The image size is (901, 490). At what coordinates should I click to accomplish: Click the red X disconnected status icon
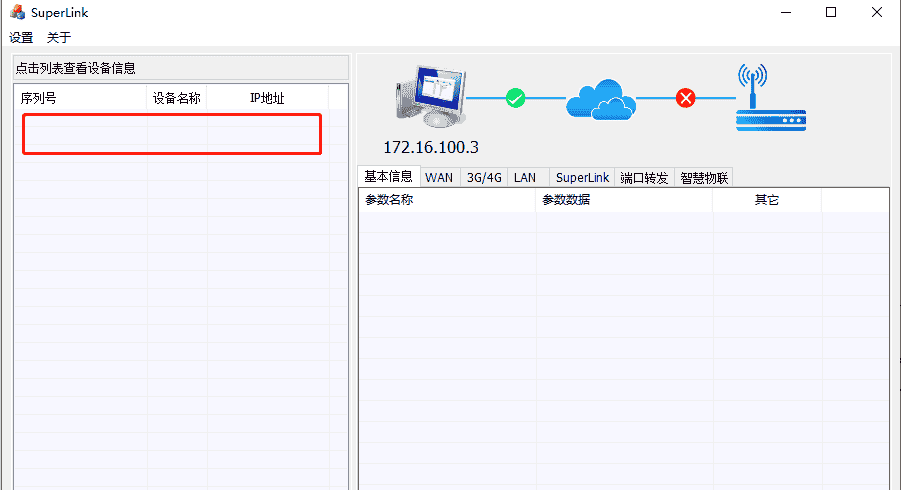[686, 98]
